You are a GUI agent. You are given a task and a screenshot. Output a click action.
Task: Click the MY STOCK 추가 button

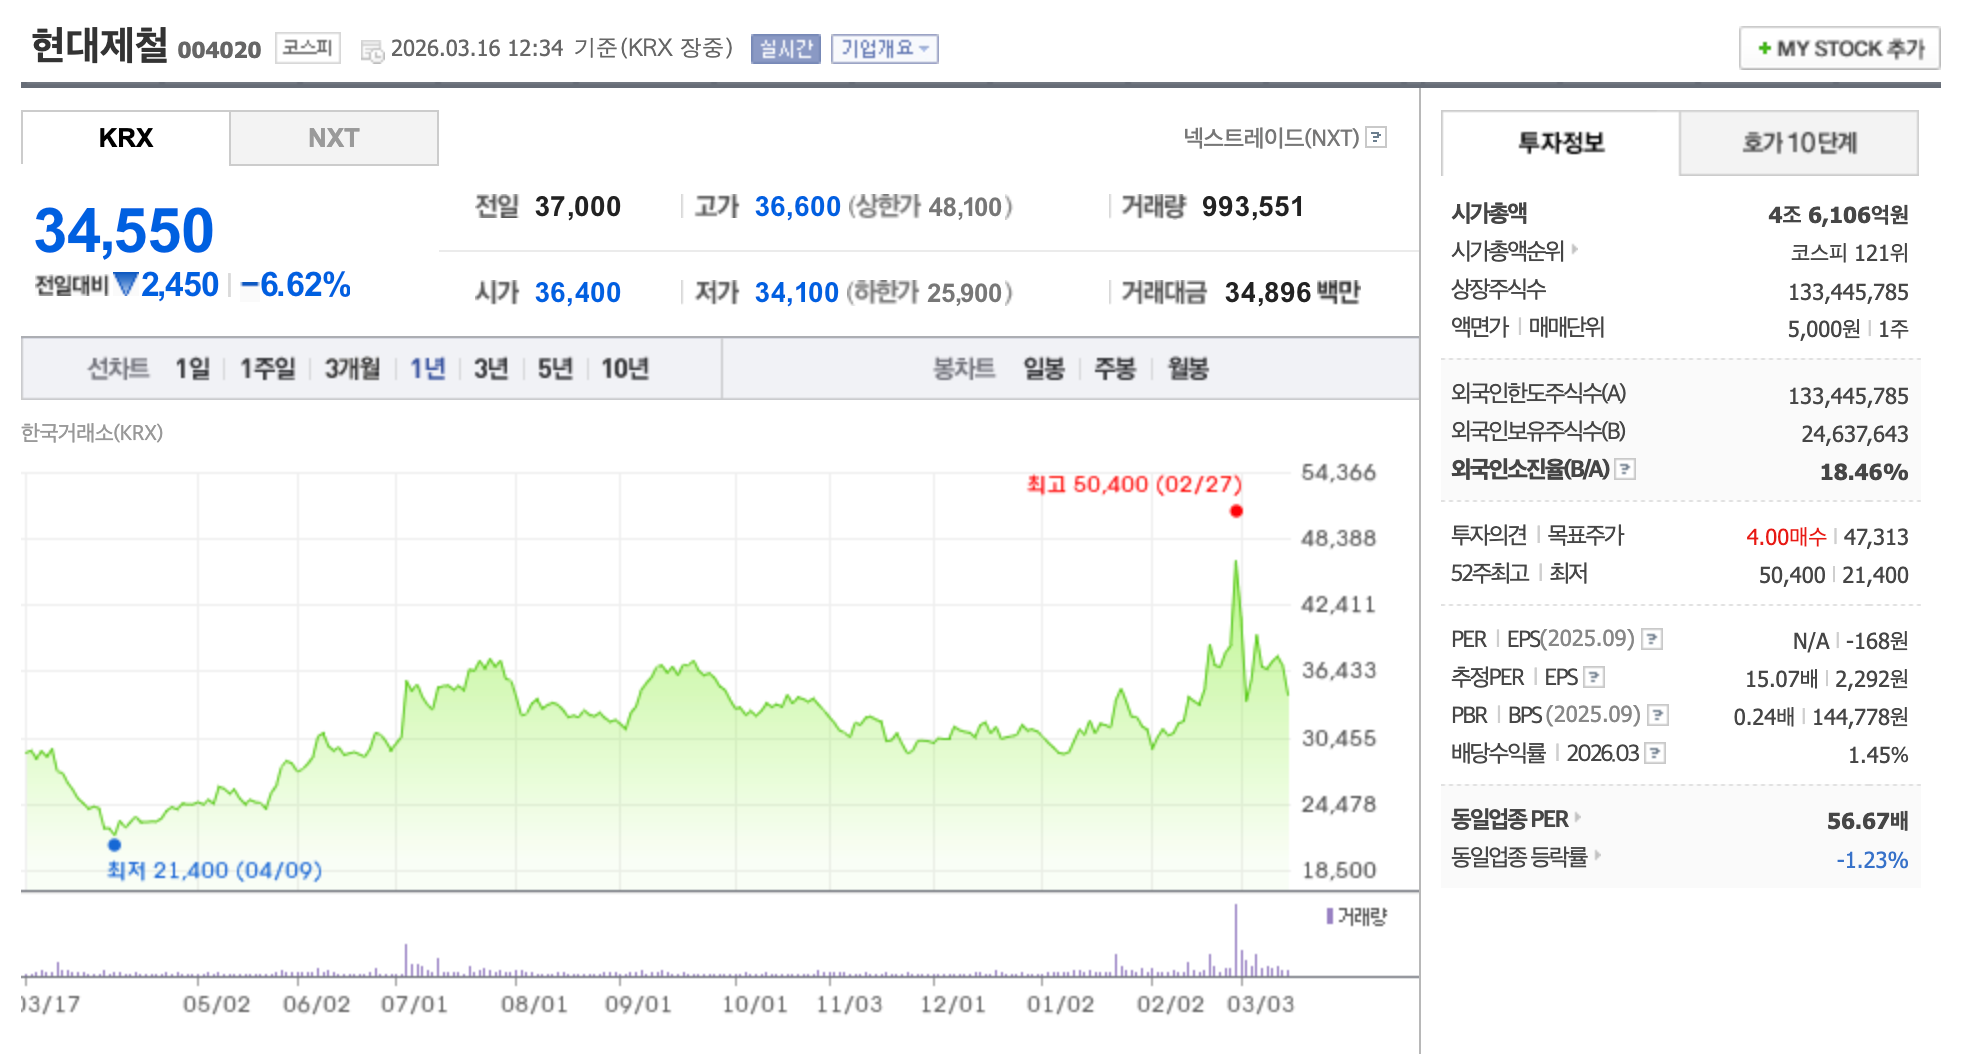click(1840, 48)
